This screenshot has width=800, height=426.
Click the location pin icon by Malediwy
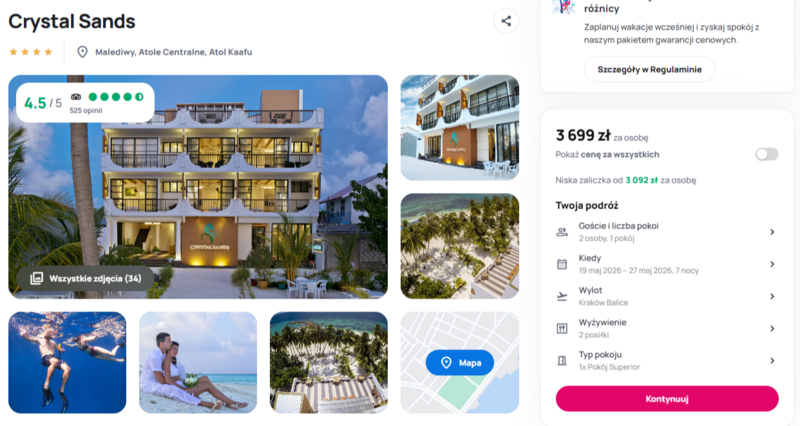point(82,52)
